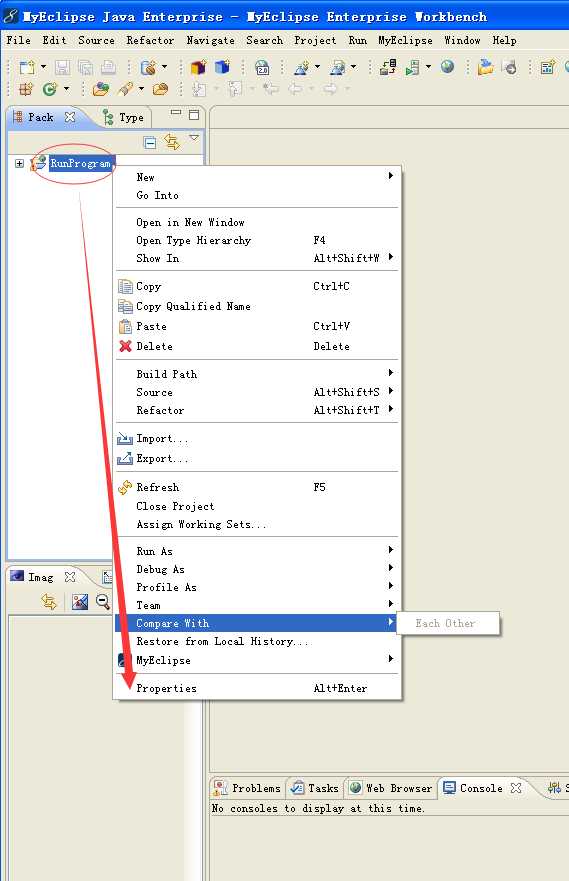Click Each Other submenu item

(x=448, y=623)
